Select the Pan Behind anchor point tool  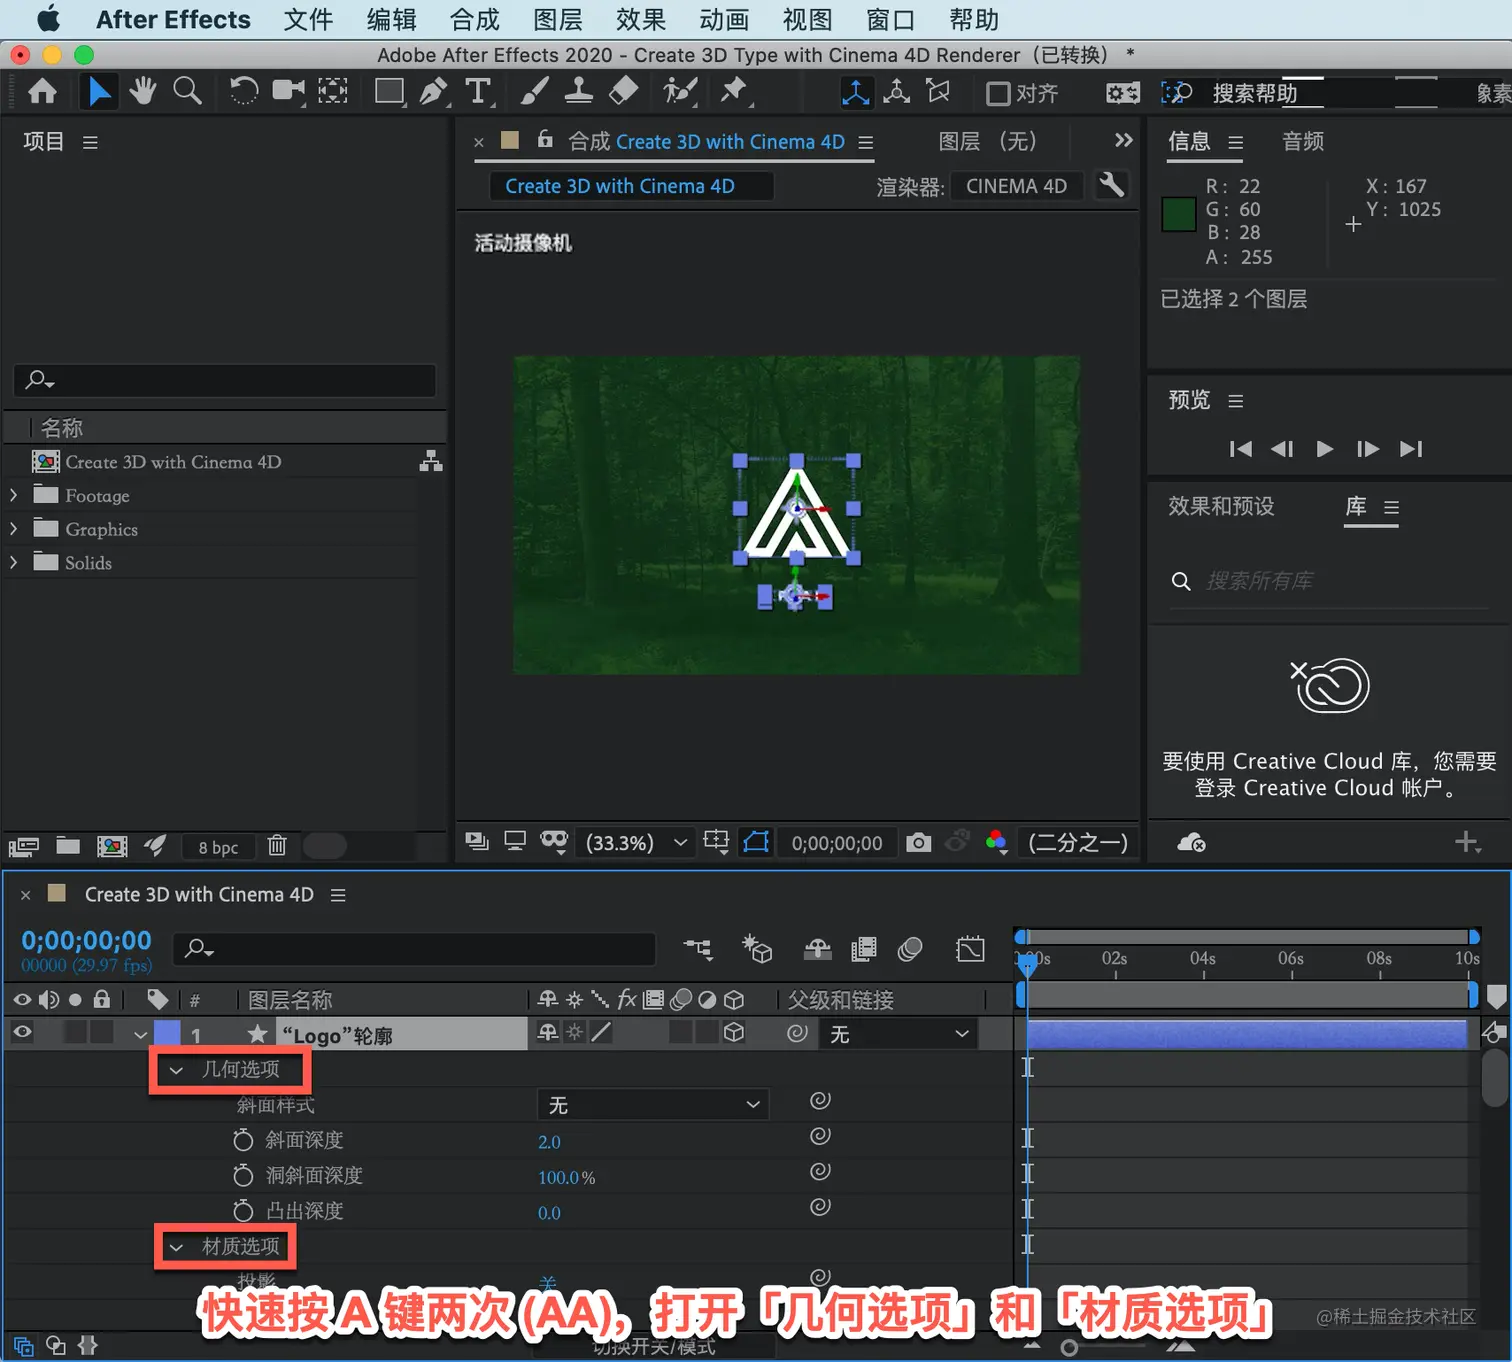(333, 91)
